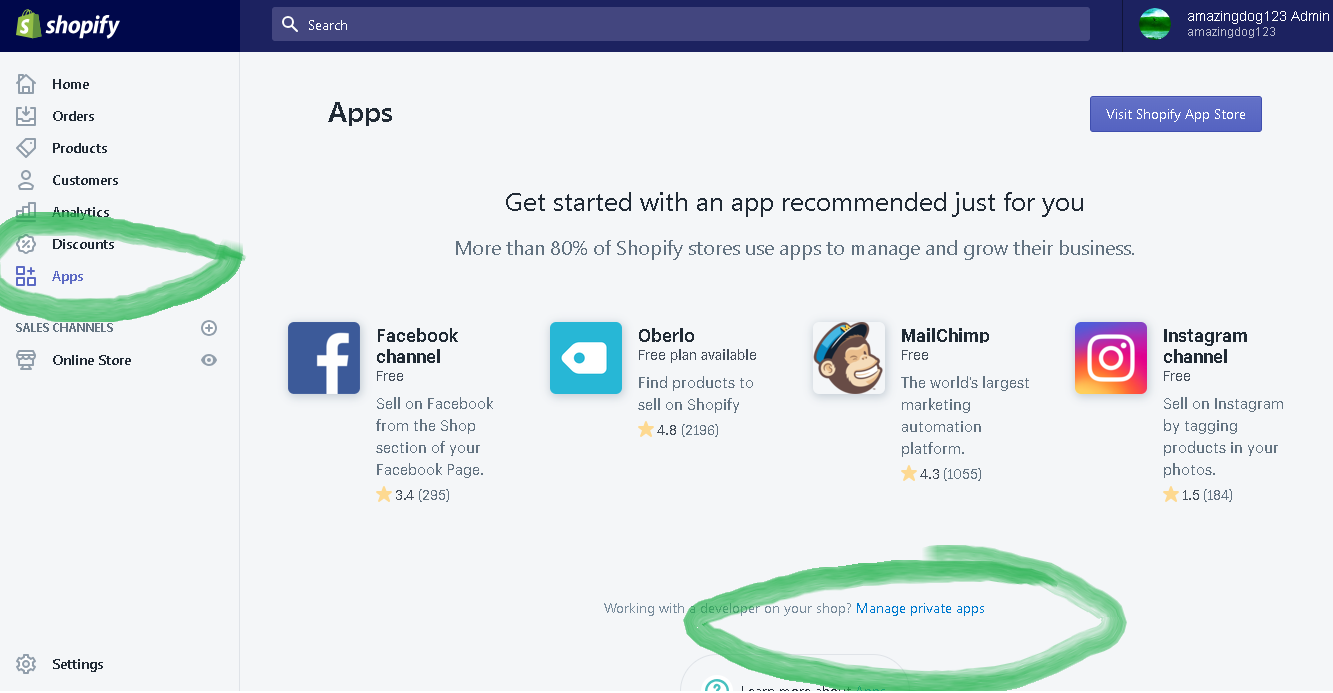The image size is (1333, 693).
Task: Click the Instagram channel app icon
Action: click(x=1111, y=358)
